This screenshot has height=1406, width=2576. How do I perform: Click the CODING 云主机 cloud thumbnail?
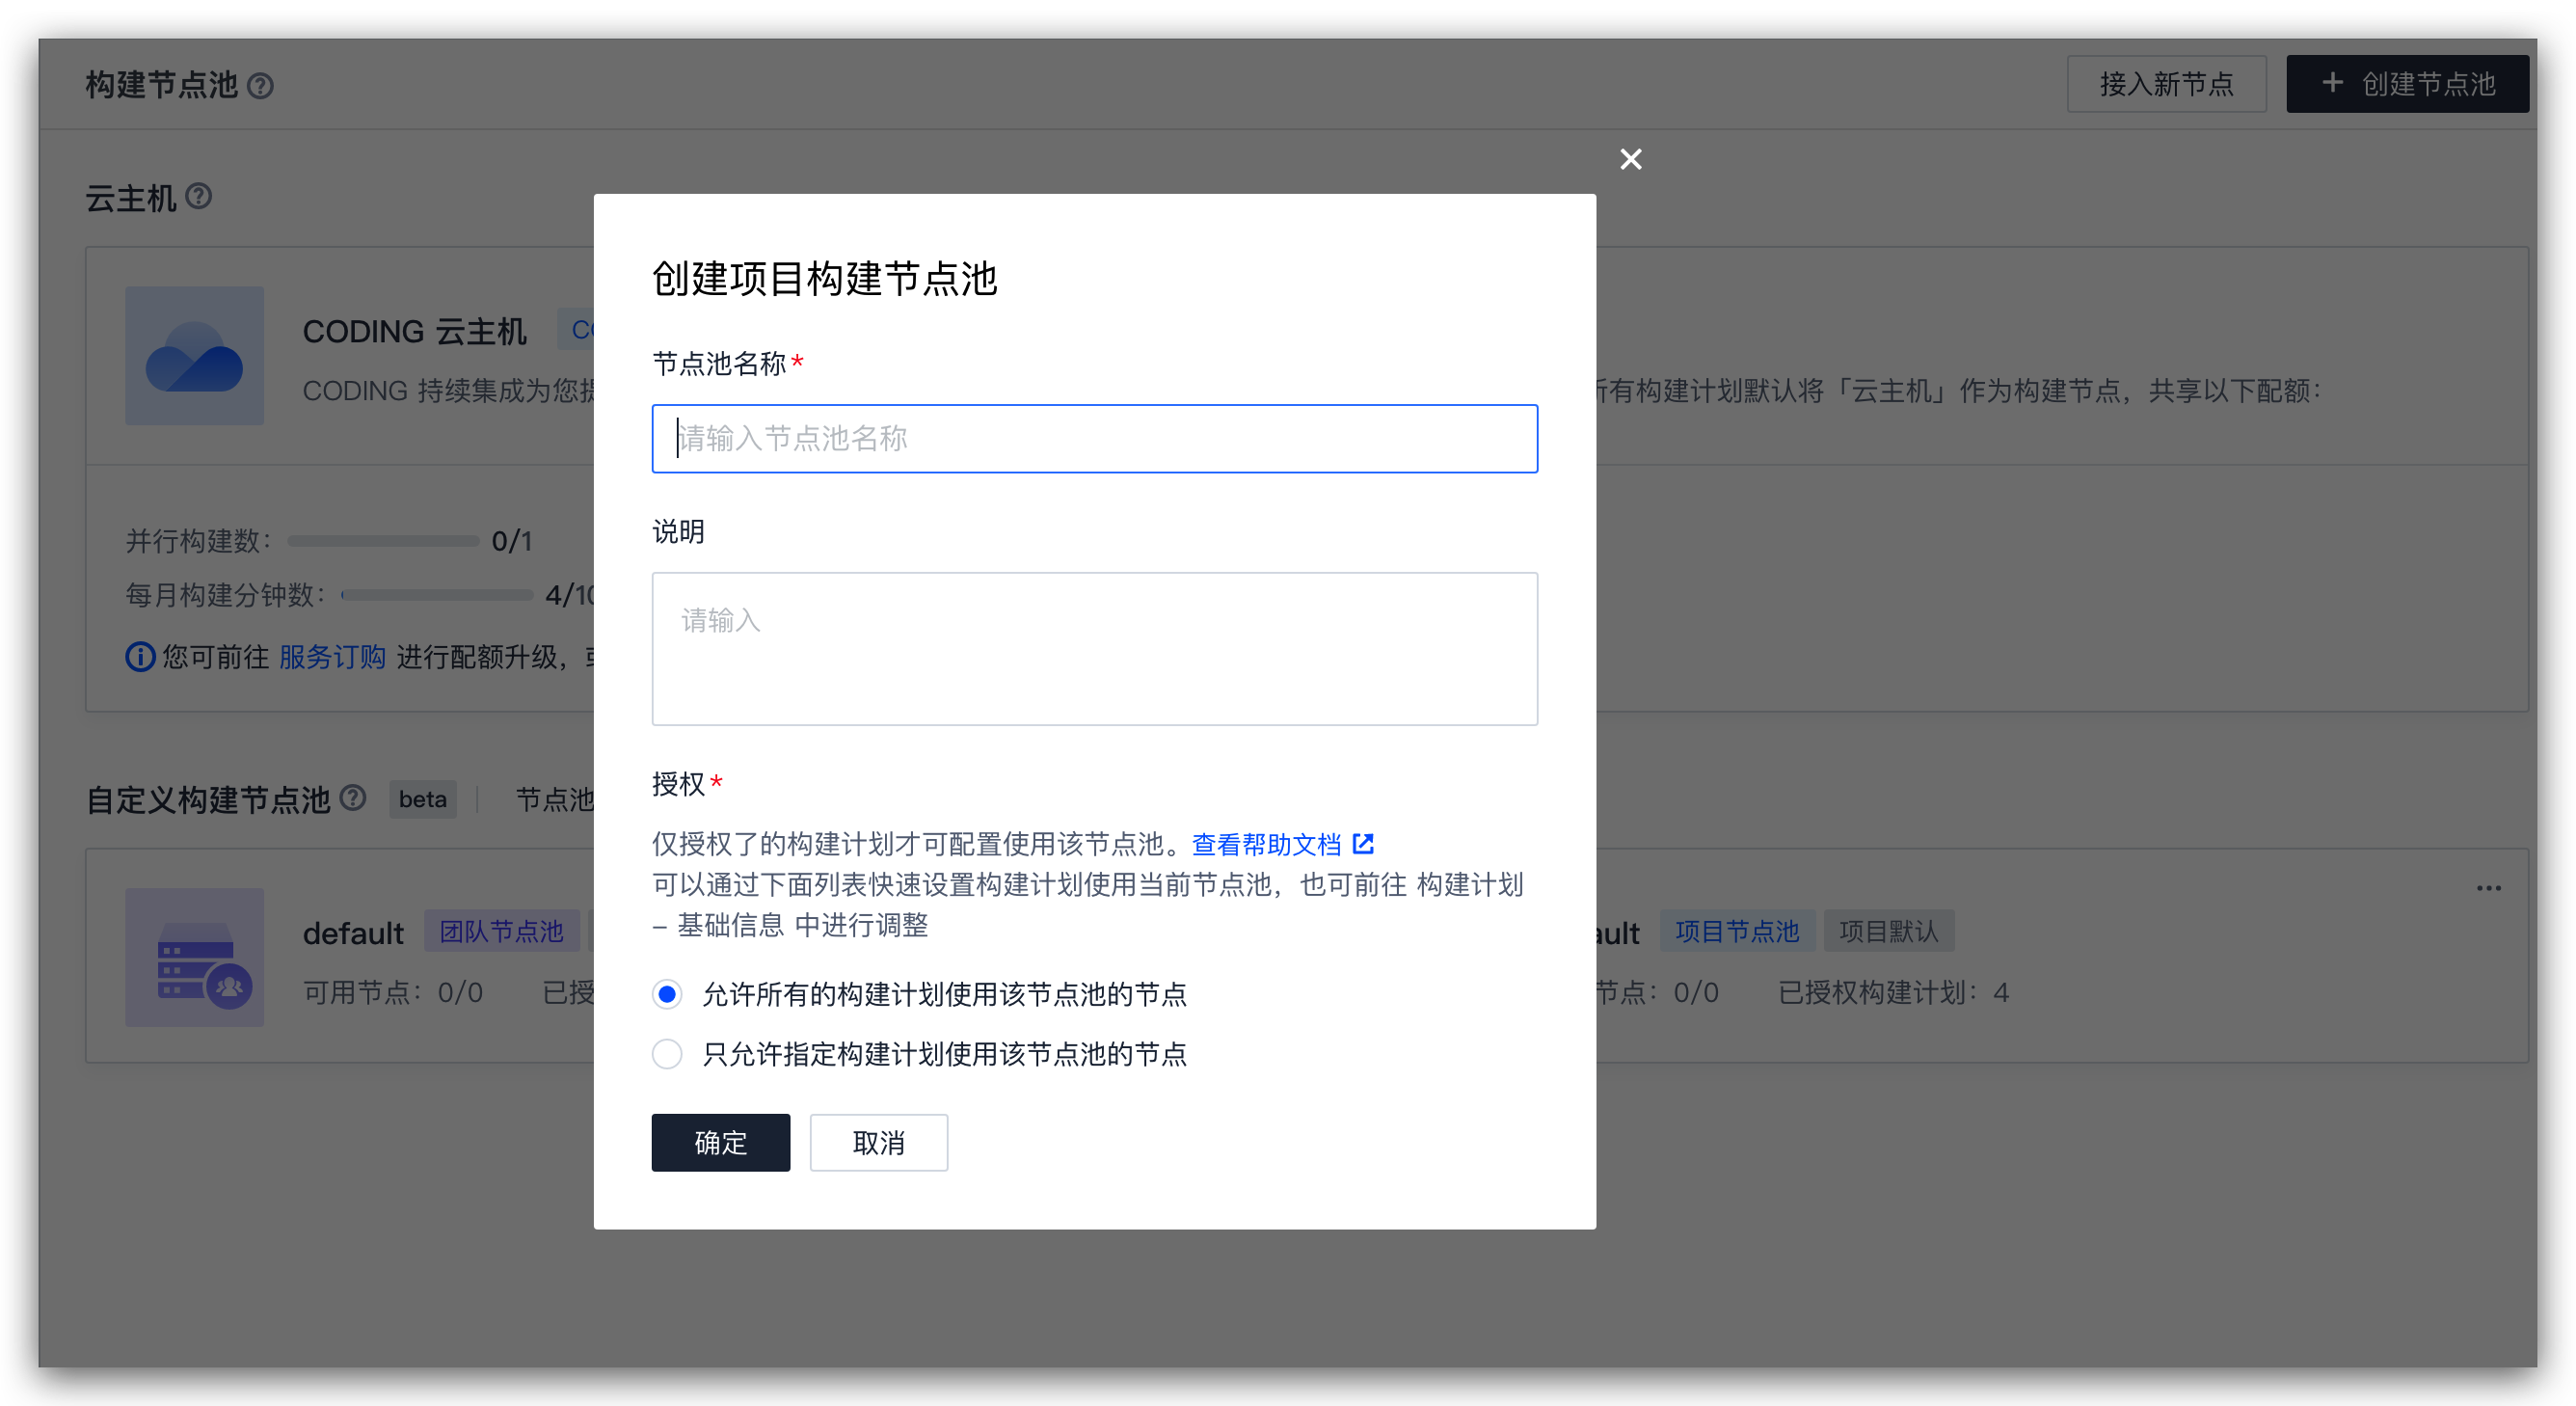tap(194, 356)
